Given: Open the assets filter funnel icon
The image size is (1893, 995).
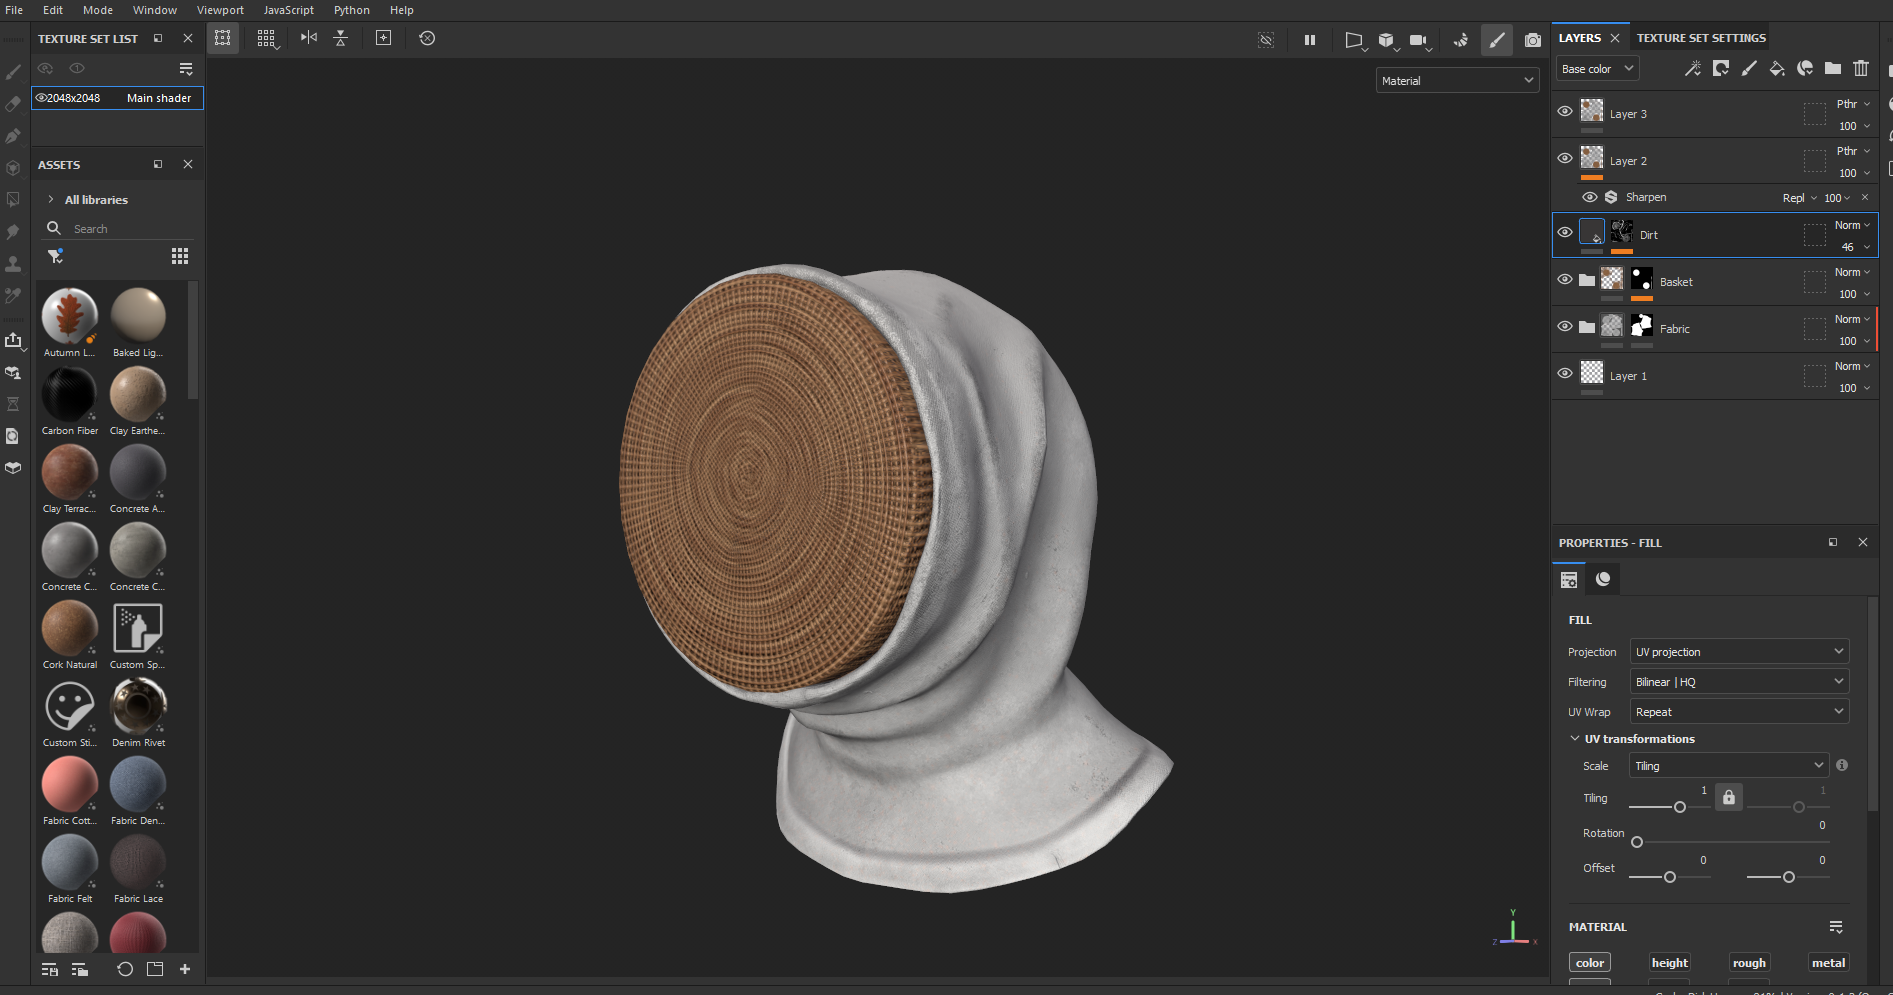Looking at the screenshot, I should pyautogui.click(x=55, y=256).
